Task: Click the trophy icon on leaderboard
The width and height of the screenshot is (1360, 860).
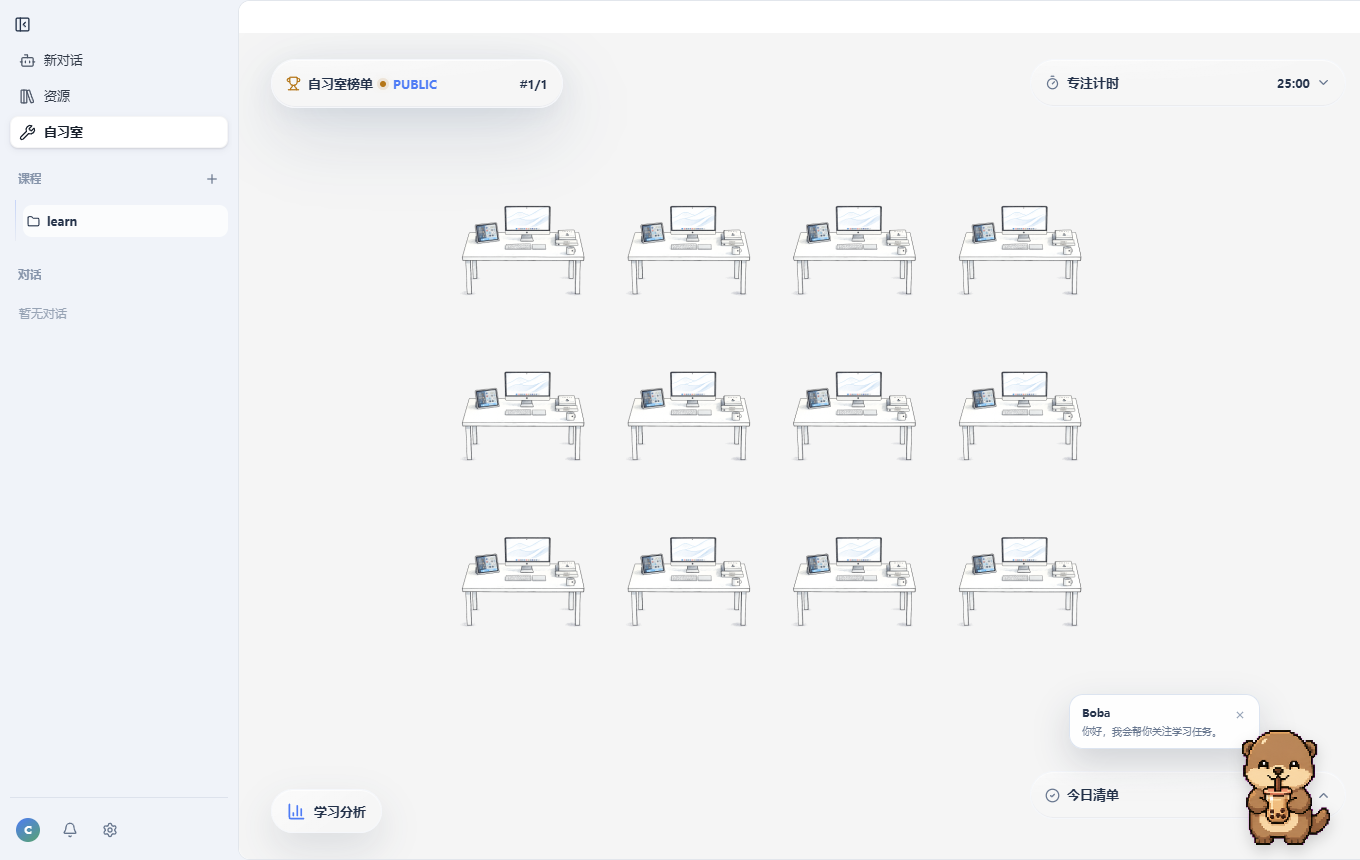Action: pyautogui.click(x=293, y=84)
